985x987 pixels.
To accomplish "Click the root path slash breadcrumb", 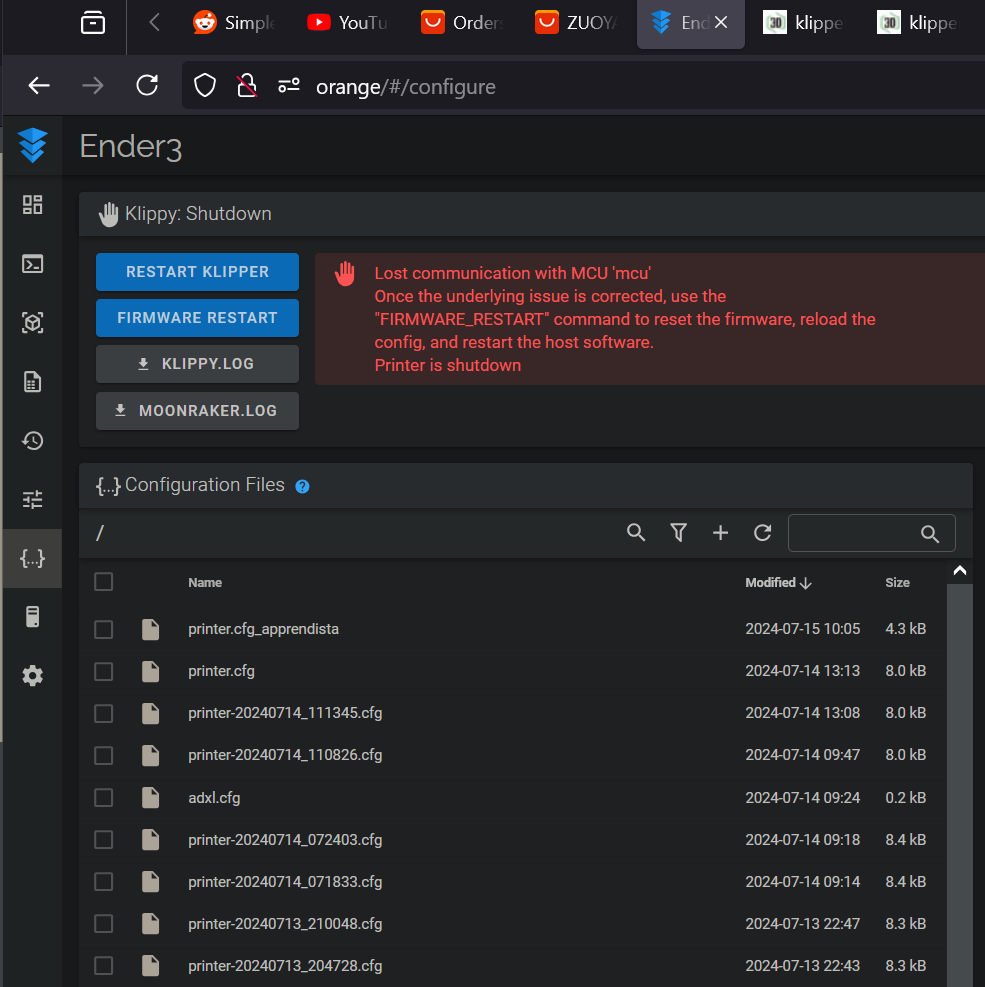I will click(99, 533).
